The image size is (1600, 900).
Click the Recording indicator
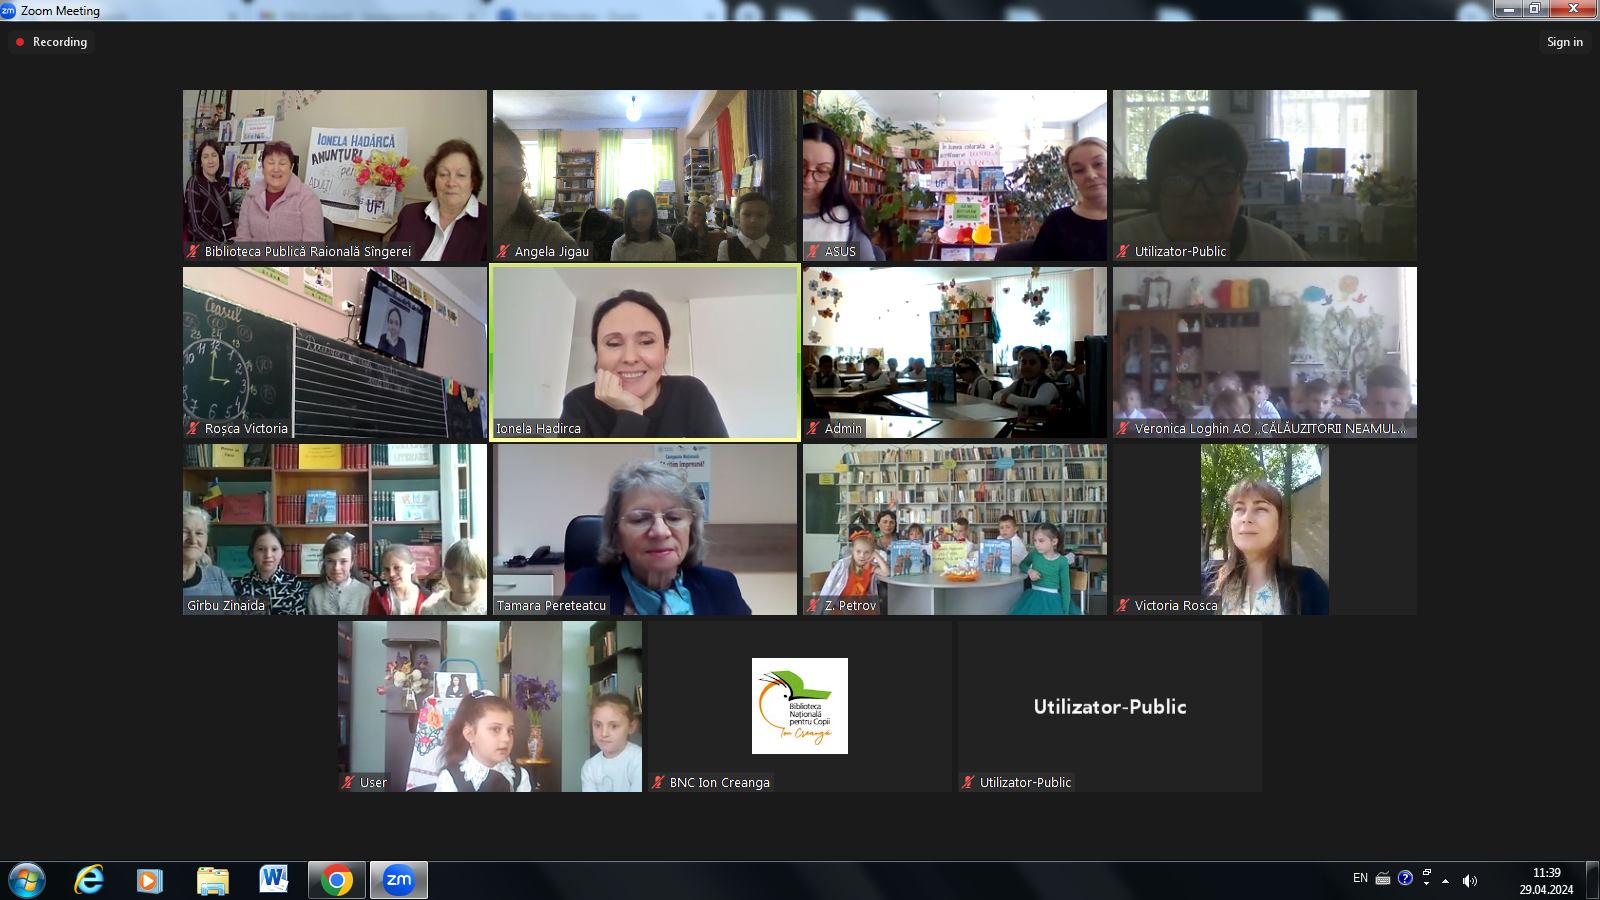click(x=51, y=42)
